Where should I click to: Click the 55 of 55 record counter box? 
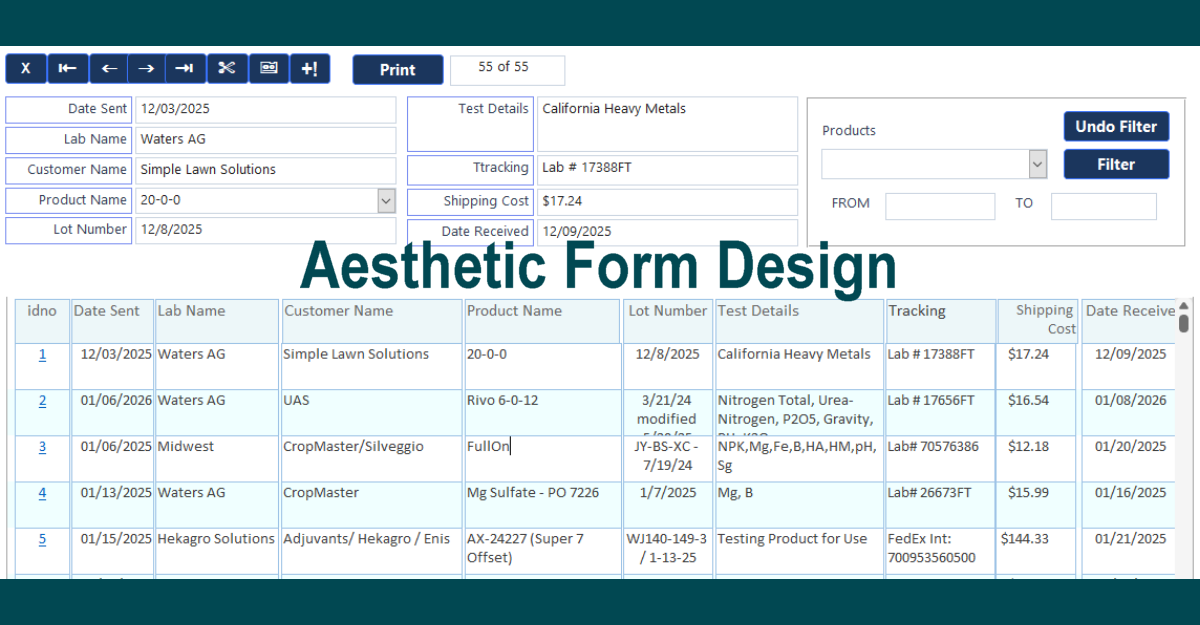pos(507,70)
